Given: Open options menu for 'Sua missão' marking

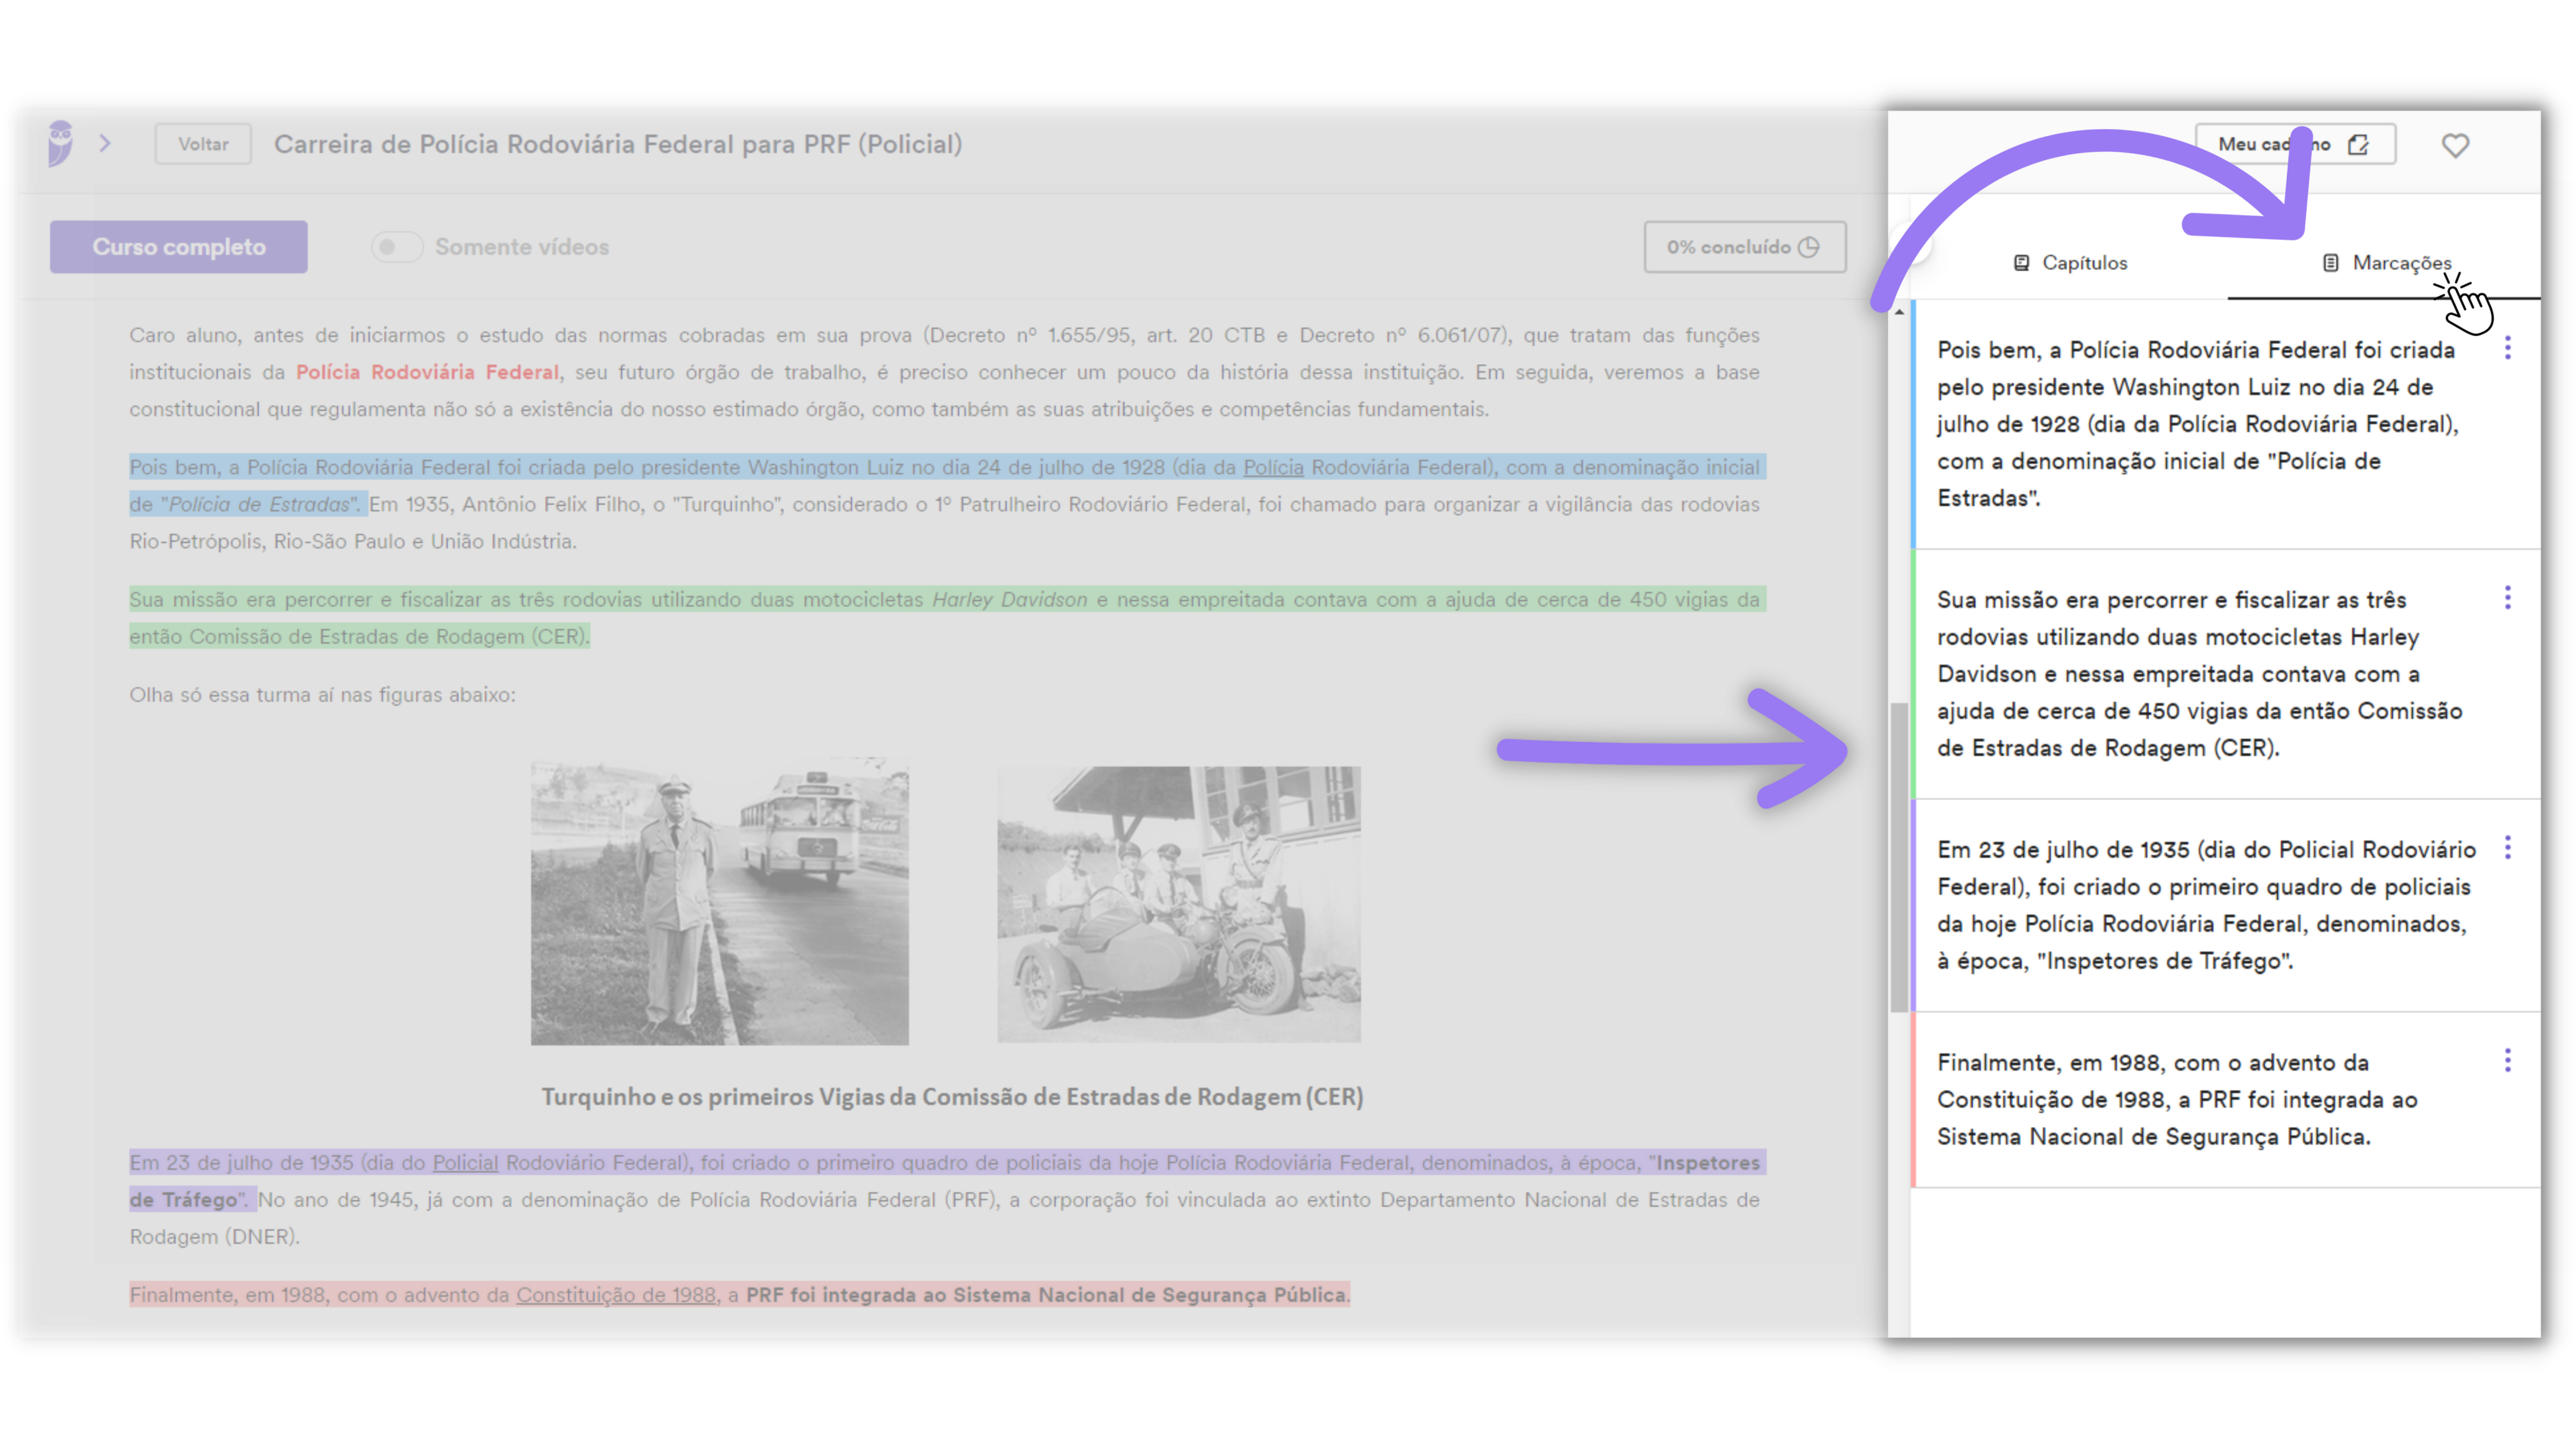Looking at the screenshot, I should 2507,598.
